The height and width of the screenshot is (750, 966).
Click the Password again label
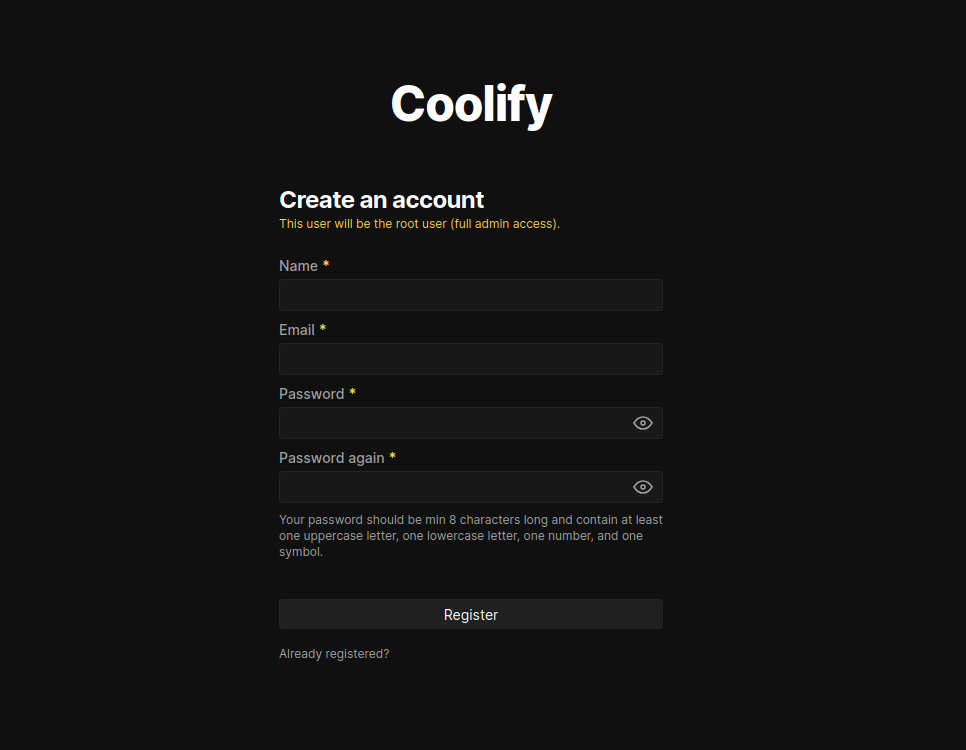click(331, 458)
